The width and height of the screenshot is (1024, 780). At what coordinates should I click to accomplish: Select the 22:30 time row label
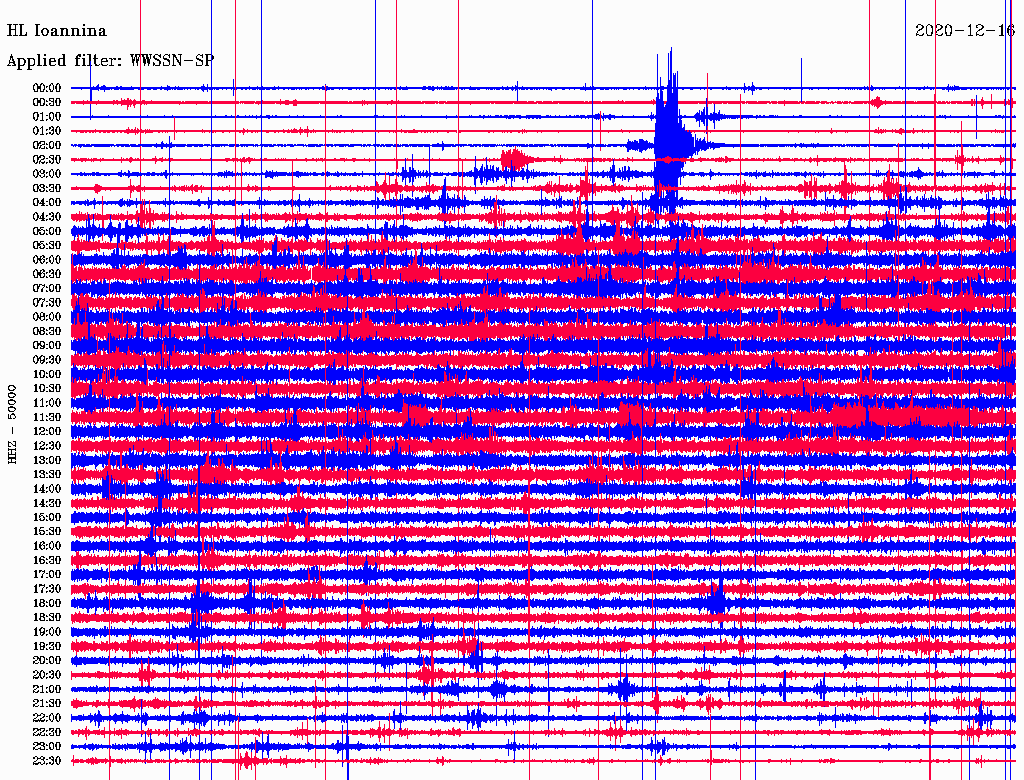point(47,732)
